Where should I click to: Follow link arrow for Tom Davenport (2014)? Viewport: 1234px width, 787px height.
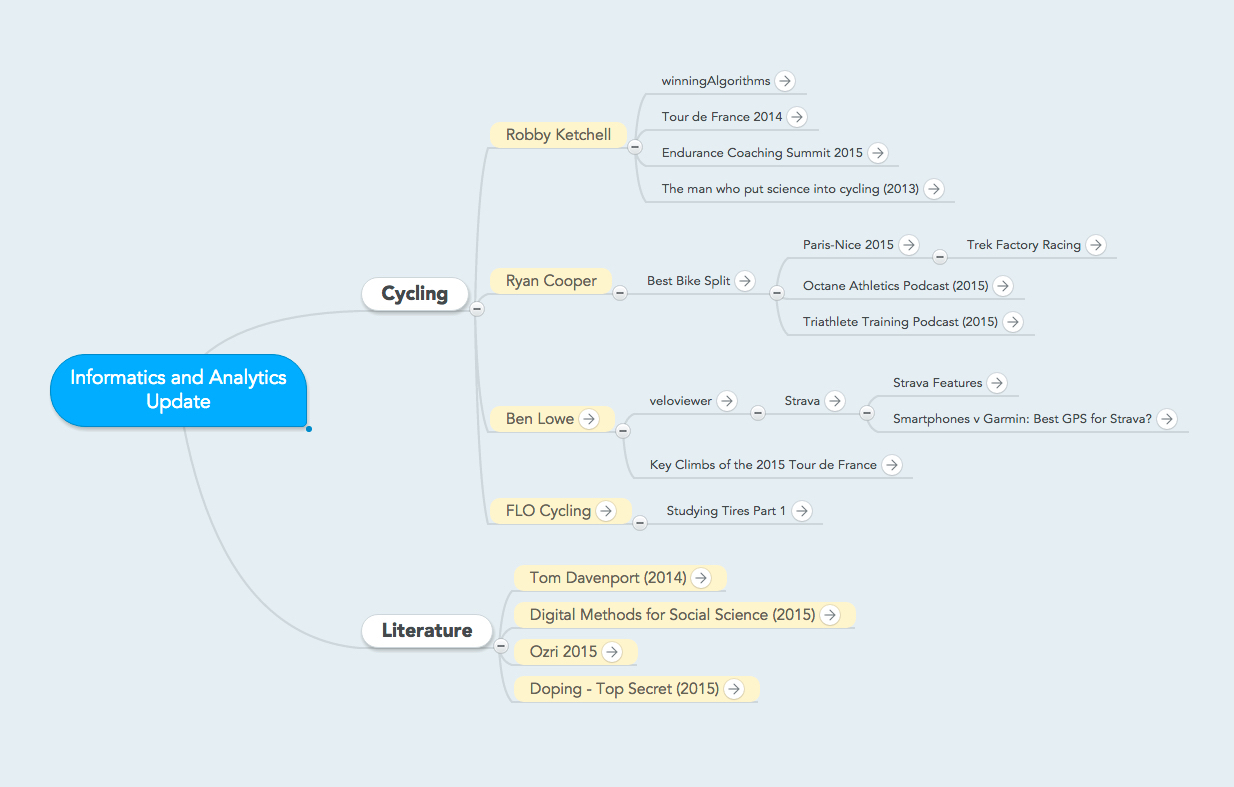[x=702, y=578]
